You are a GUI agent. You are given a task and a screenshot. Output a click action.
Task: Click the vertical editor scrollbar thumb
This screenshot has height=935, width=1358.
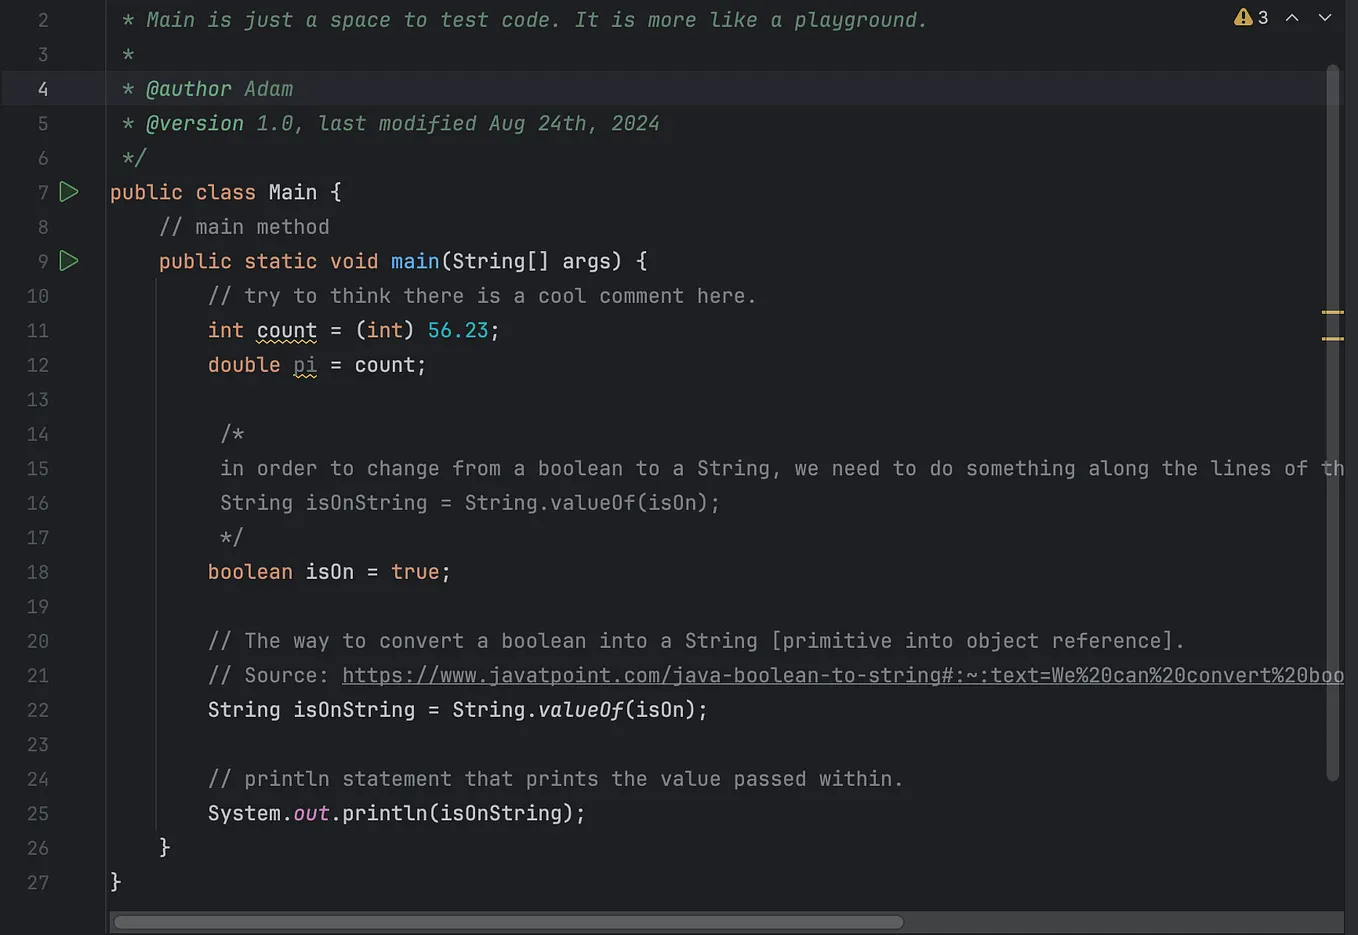1333,420
